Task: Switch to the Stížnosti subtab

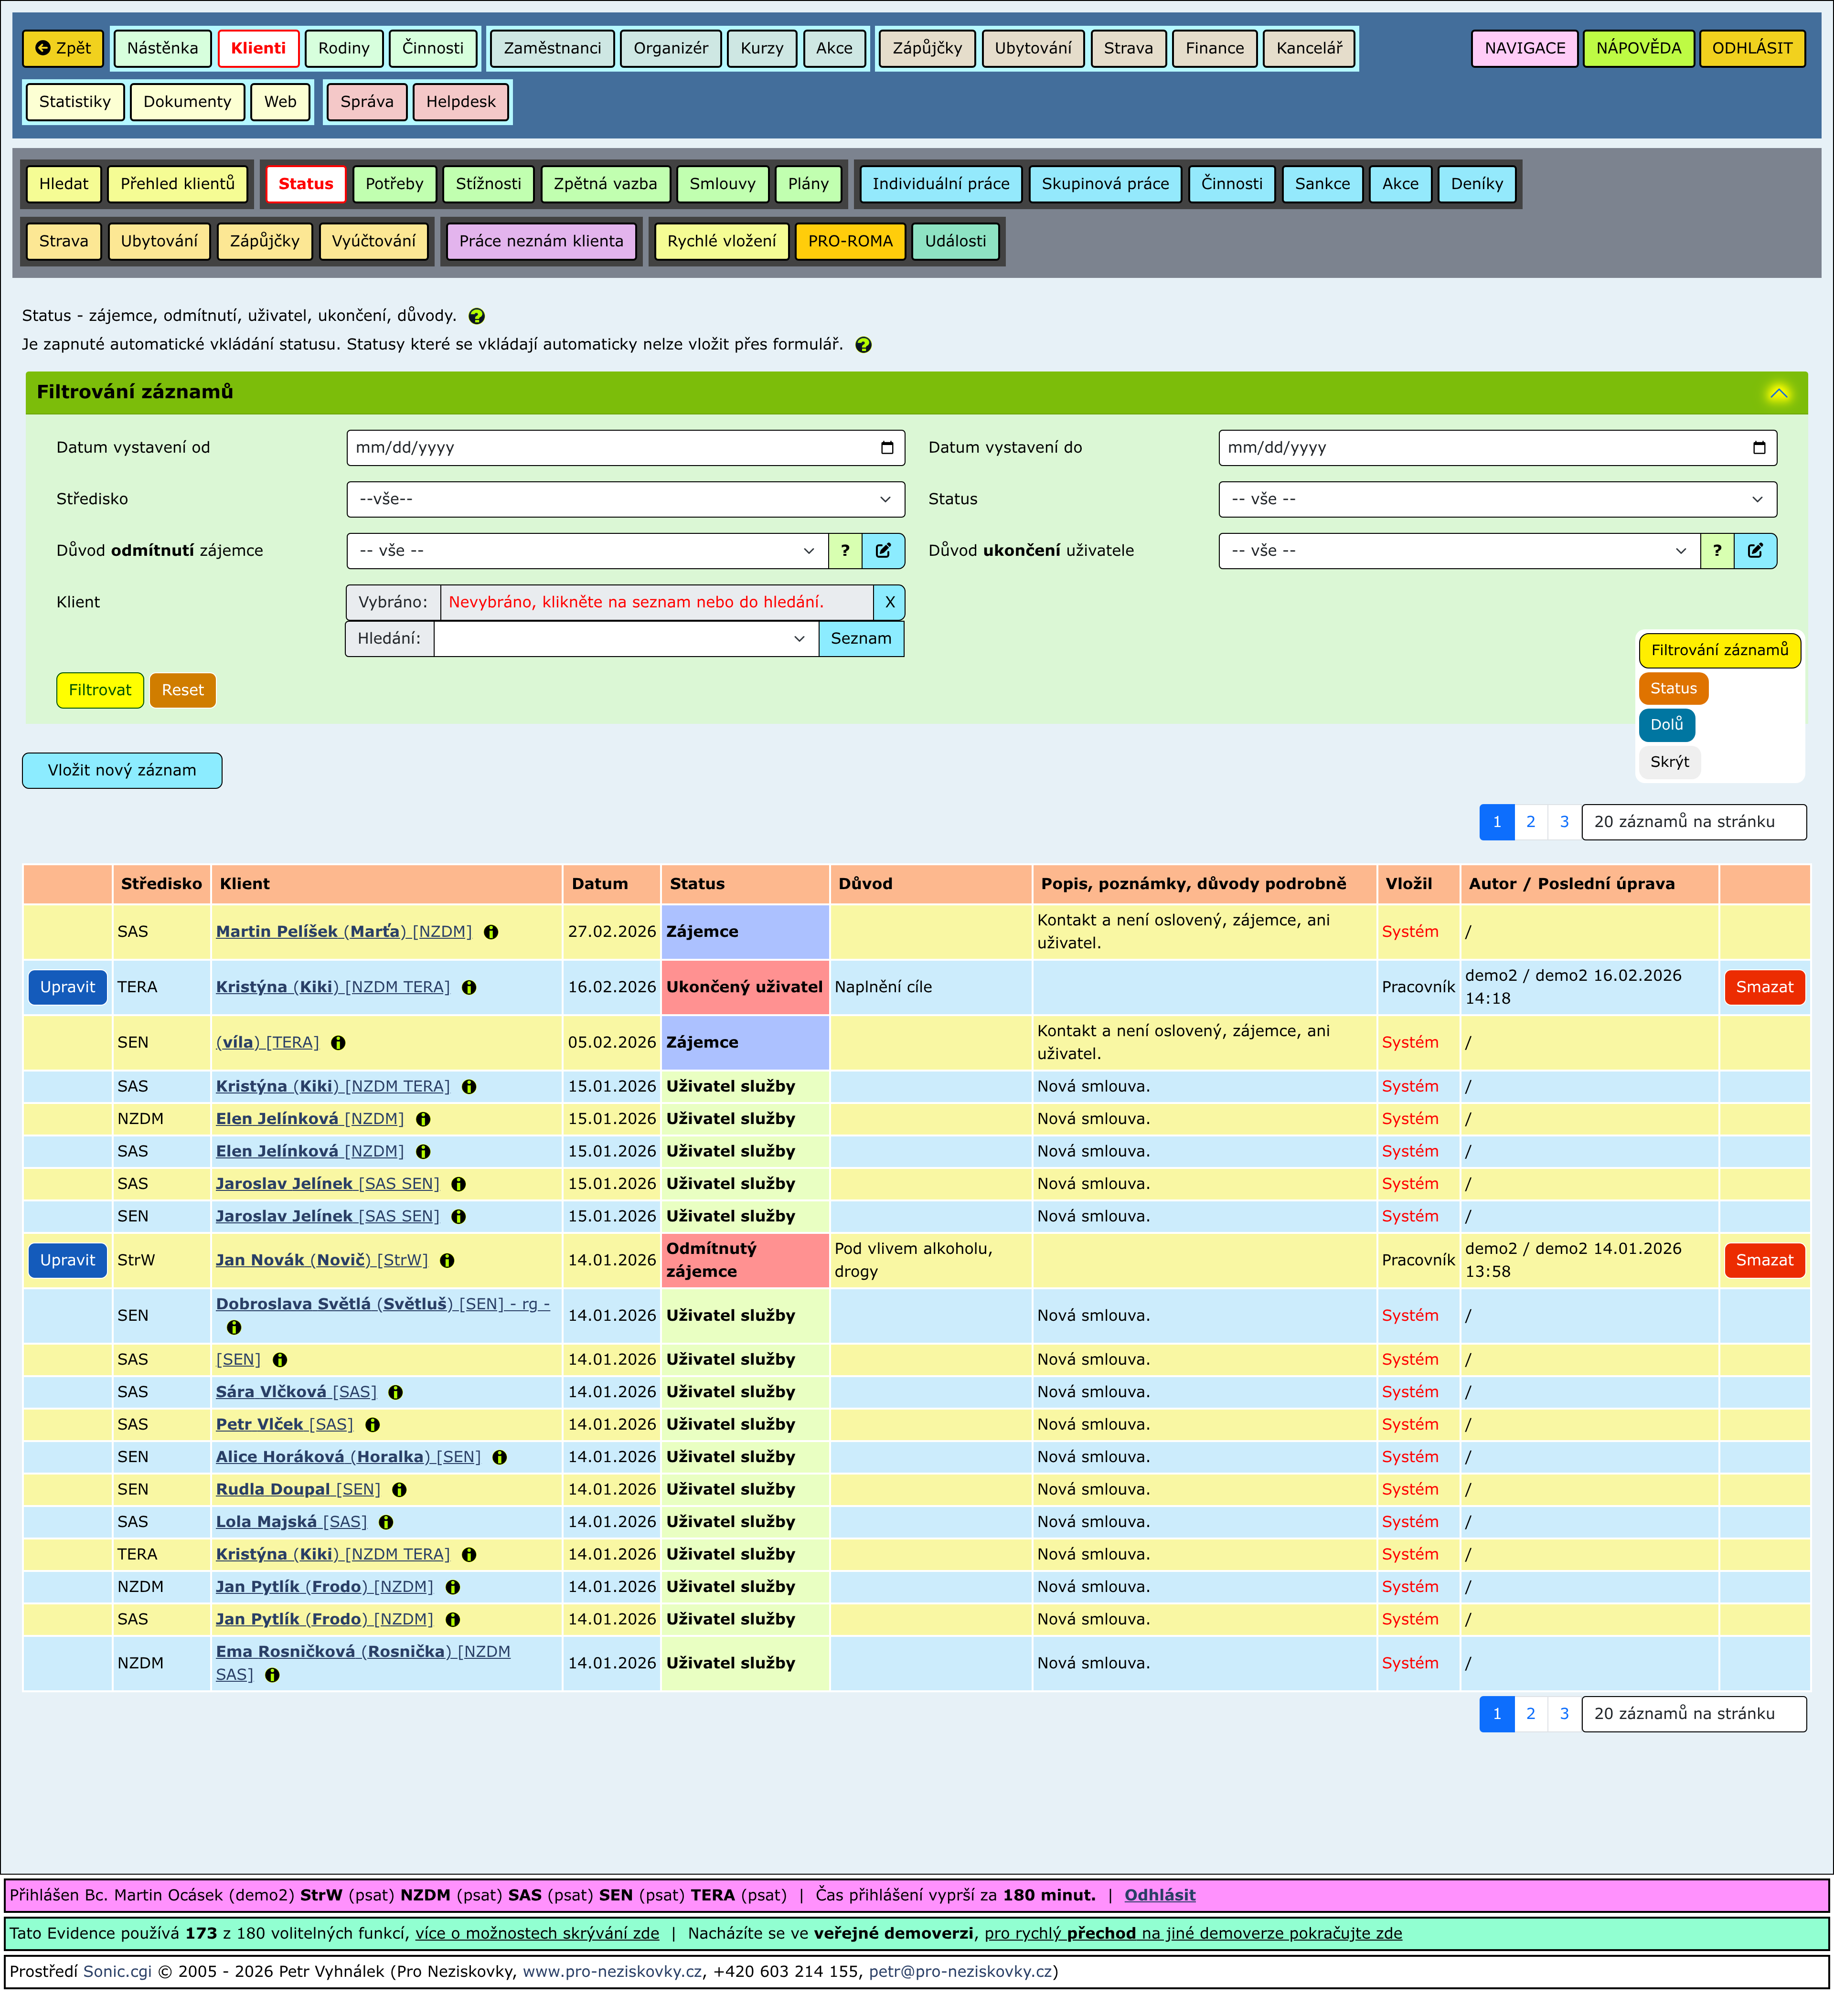Action: [488, 184]
